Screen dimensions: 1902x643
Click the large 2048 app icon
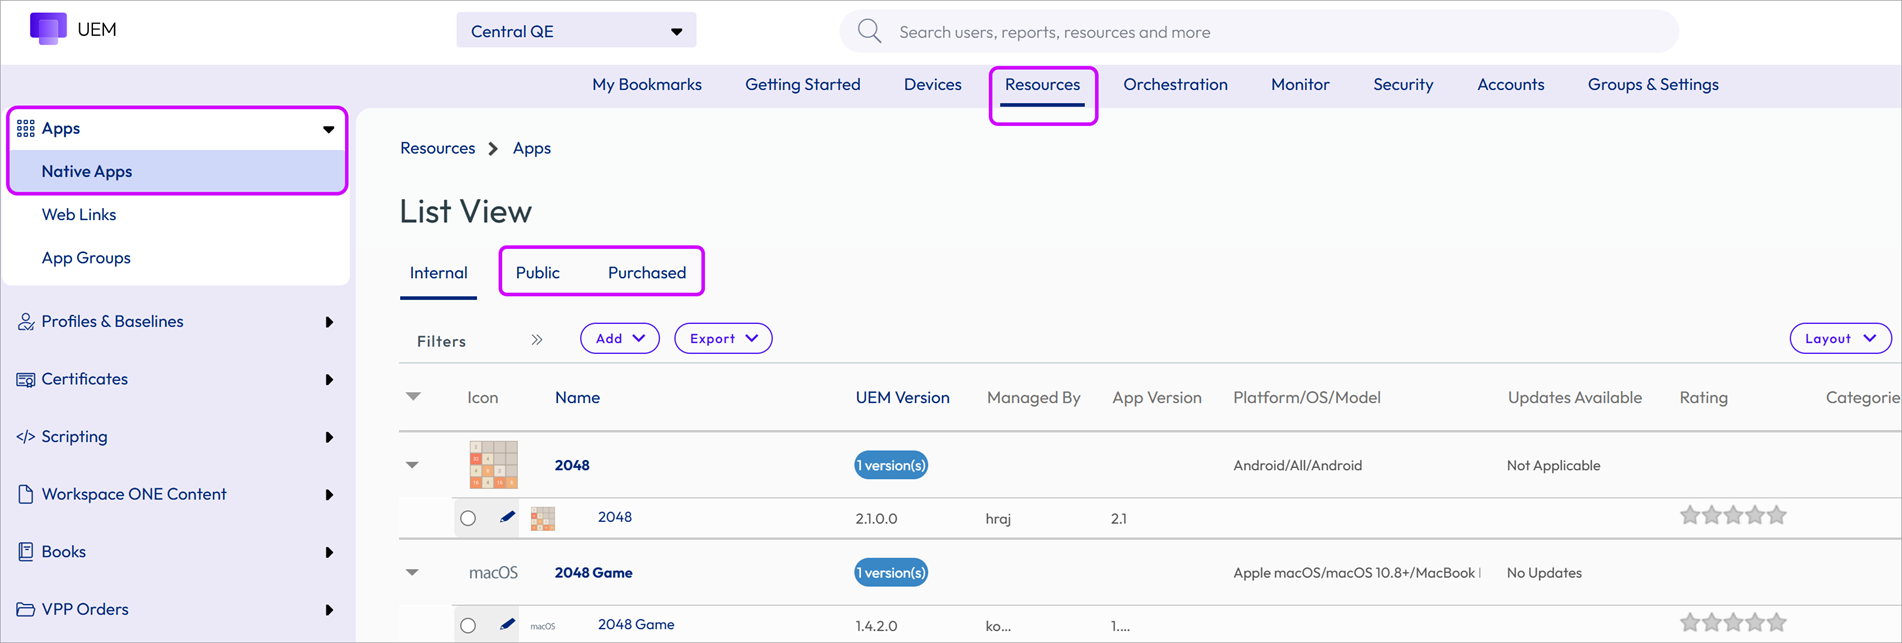[x=493, y=464]
